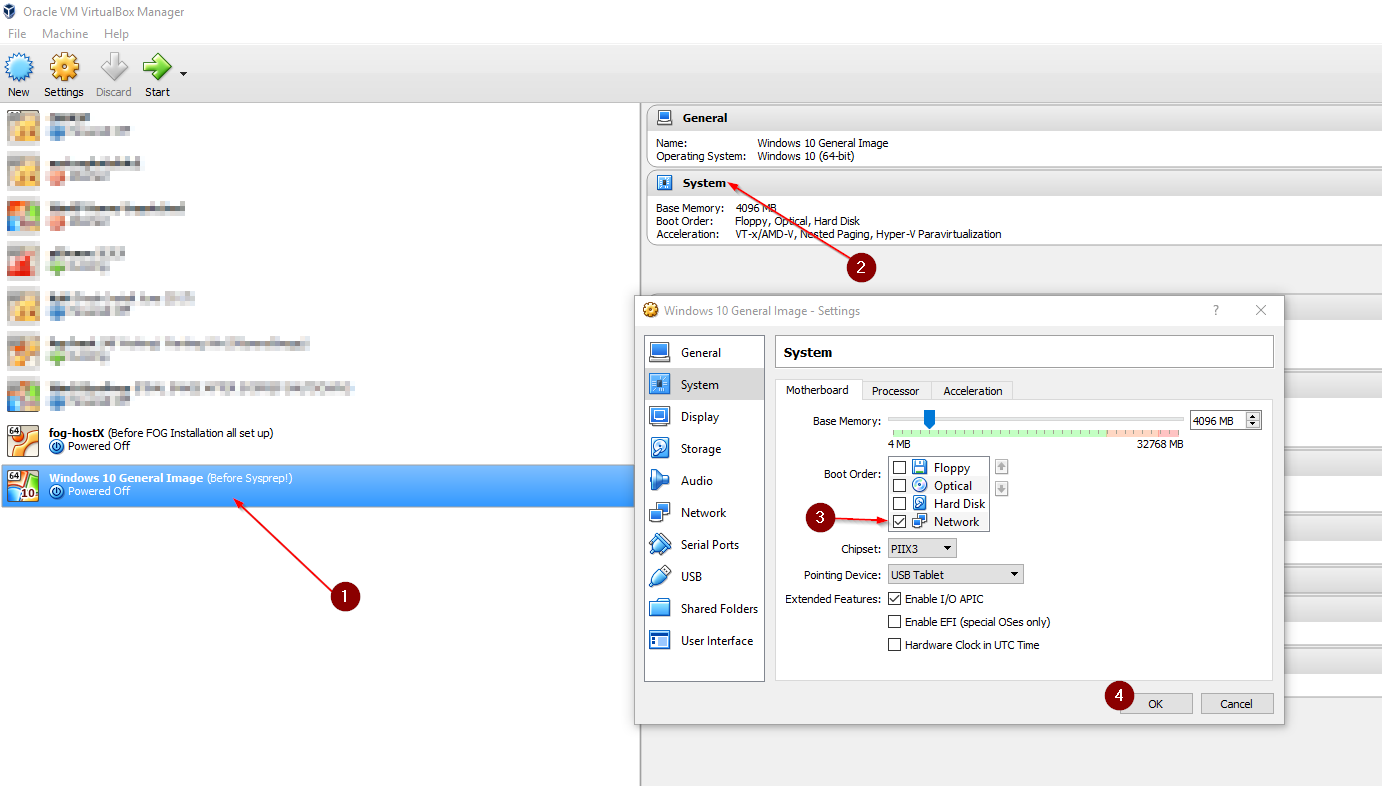The image size is (1382, 786).
Task: Toggle the Hard Disk boot order checkbox
Action: point(900,504)
